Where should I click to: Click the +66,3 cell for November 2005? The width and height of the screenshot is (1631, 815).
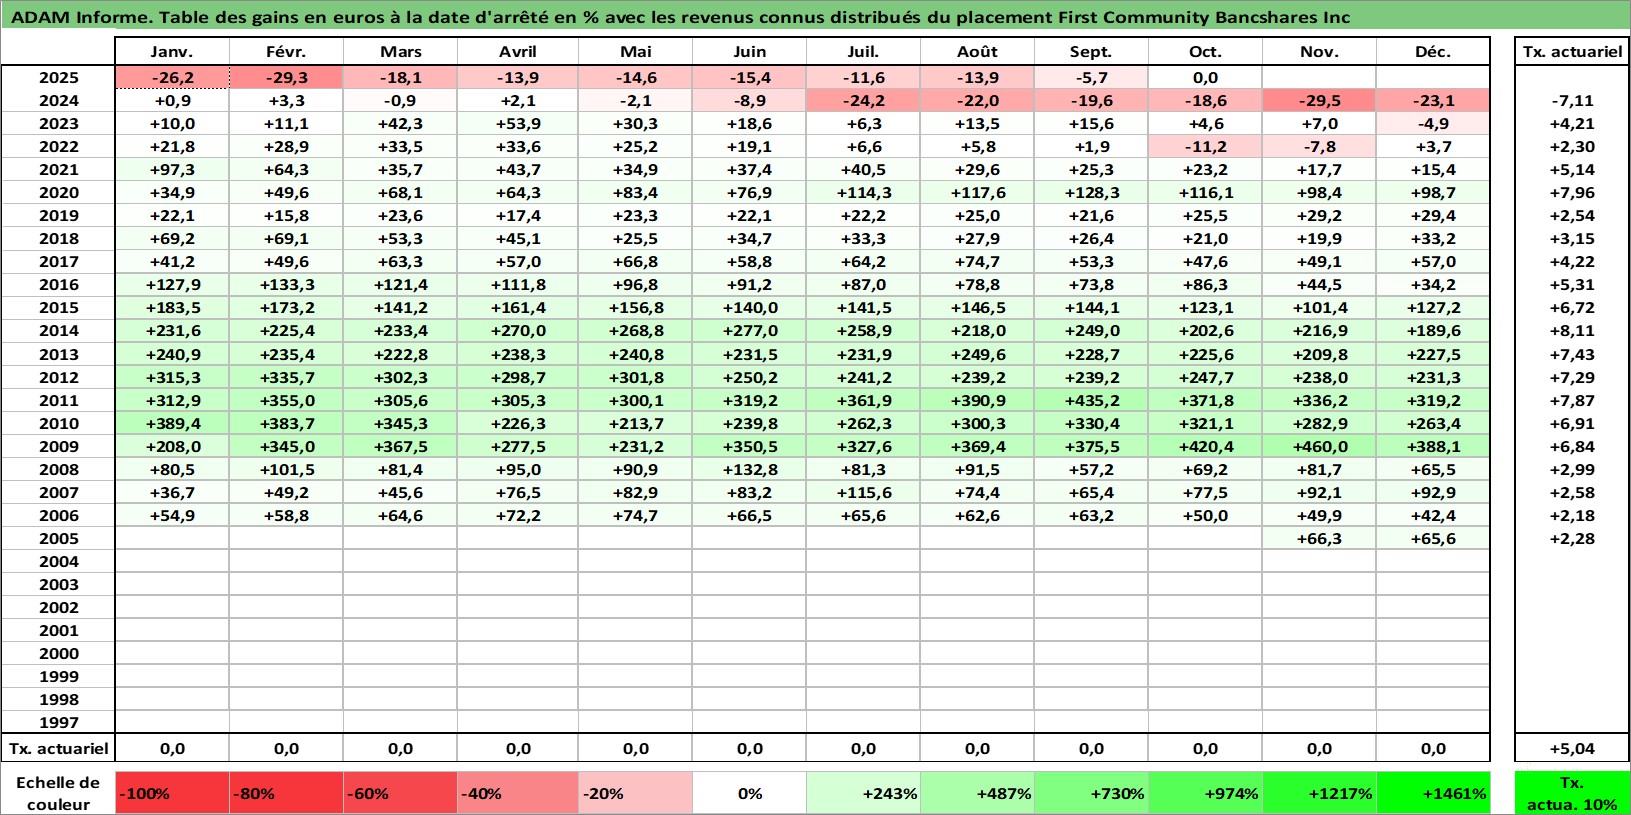(1319, 539)
